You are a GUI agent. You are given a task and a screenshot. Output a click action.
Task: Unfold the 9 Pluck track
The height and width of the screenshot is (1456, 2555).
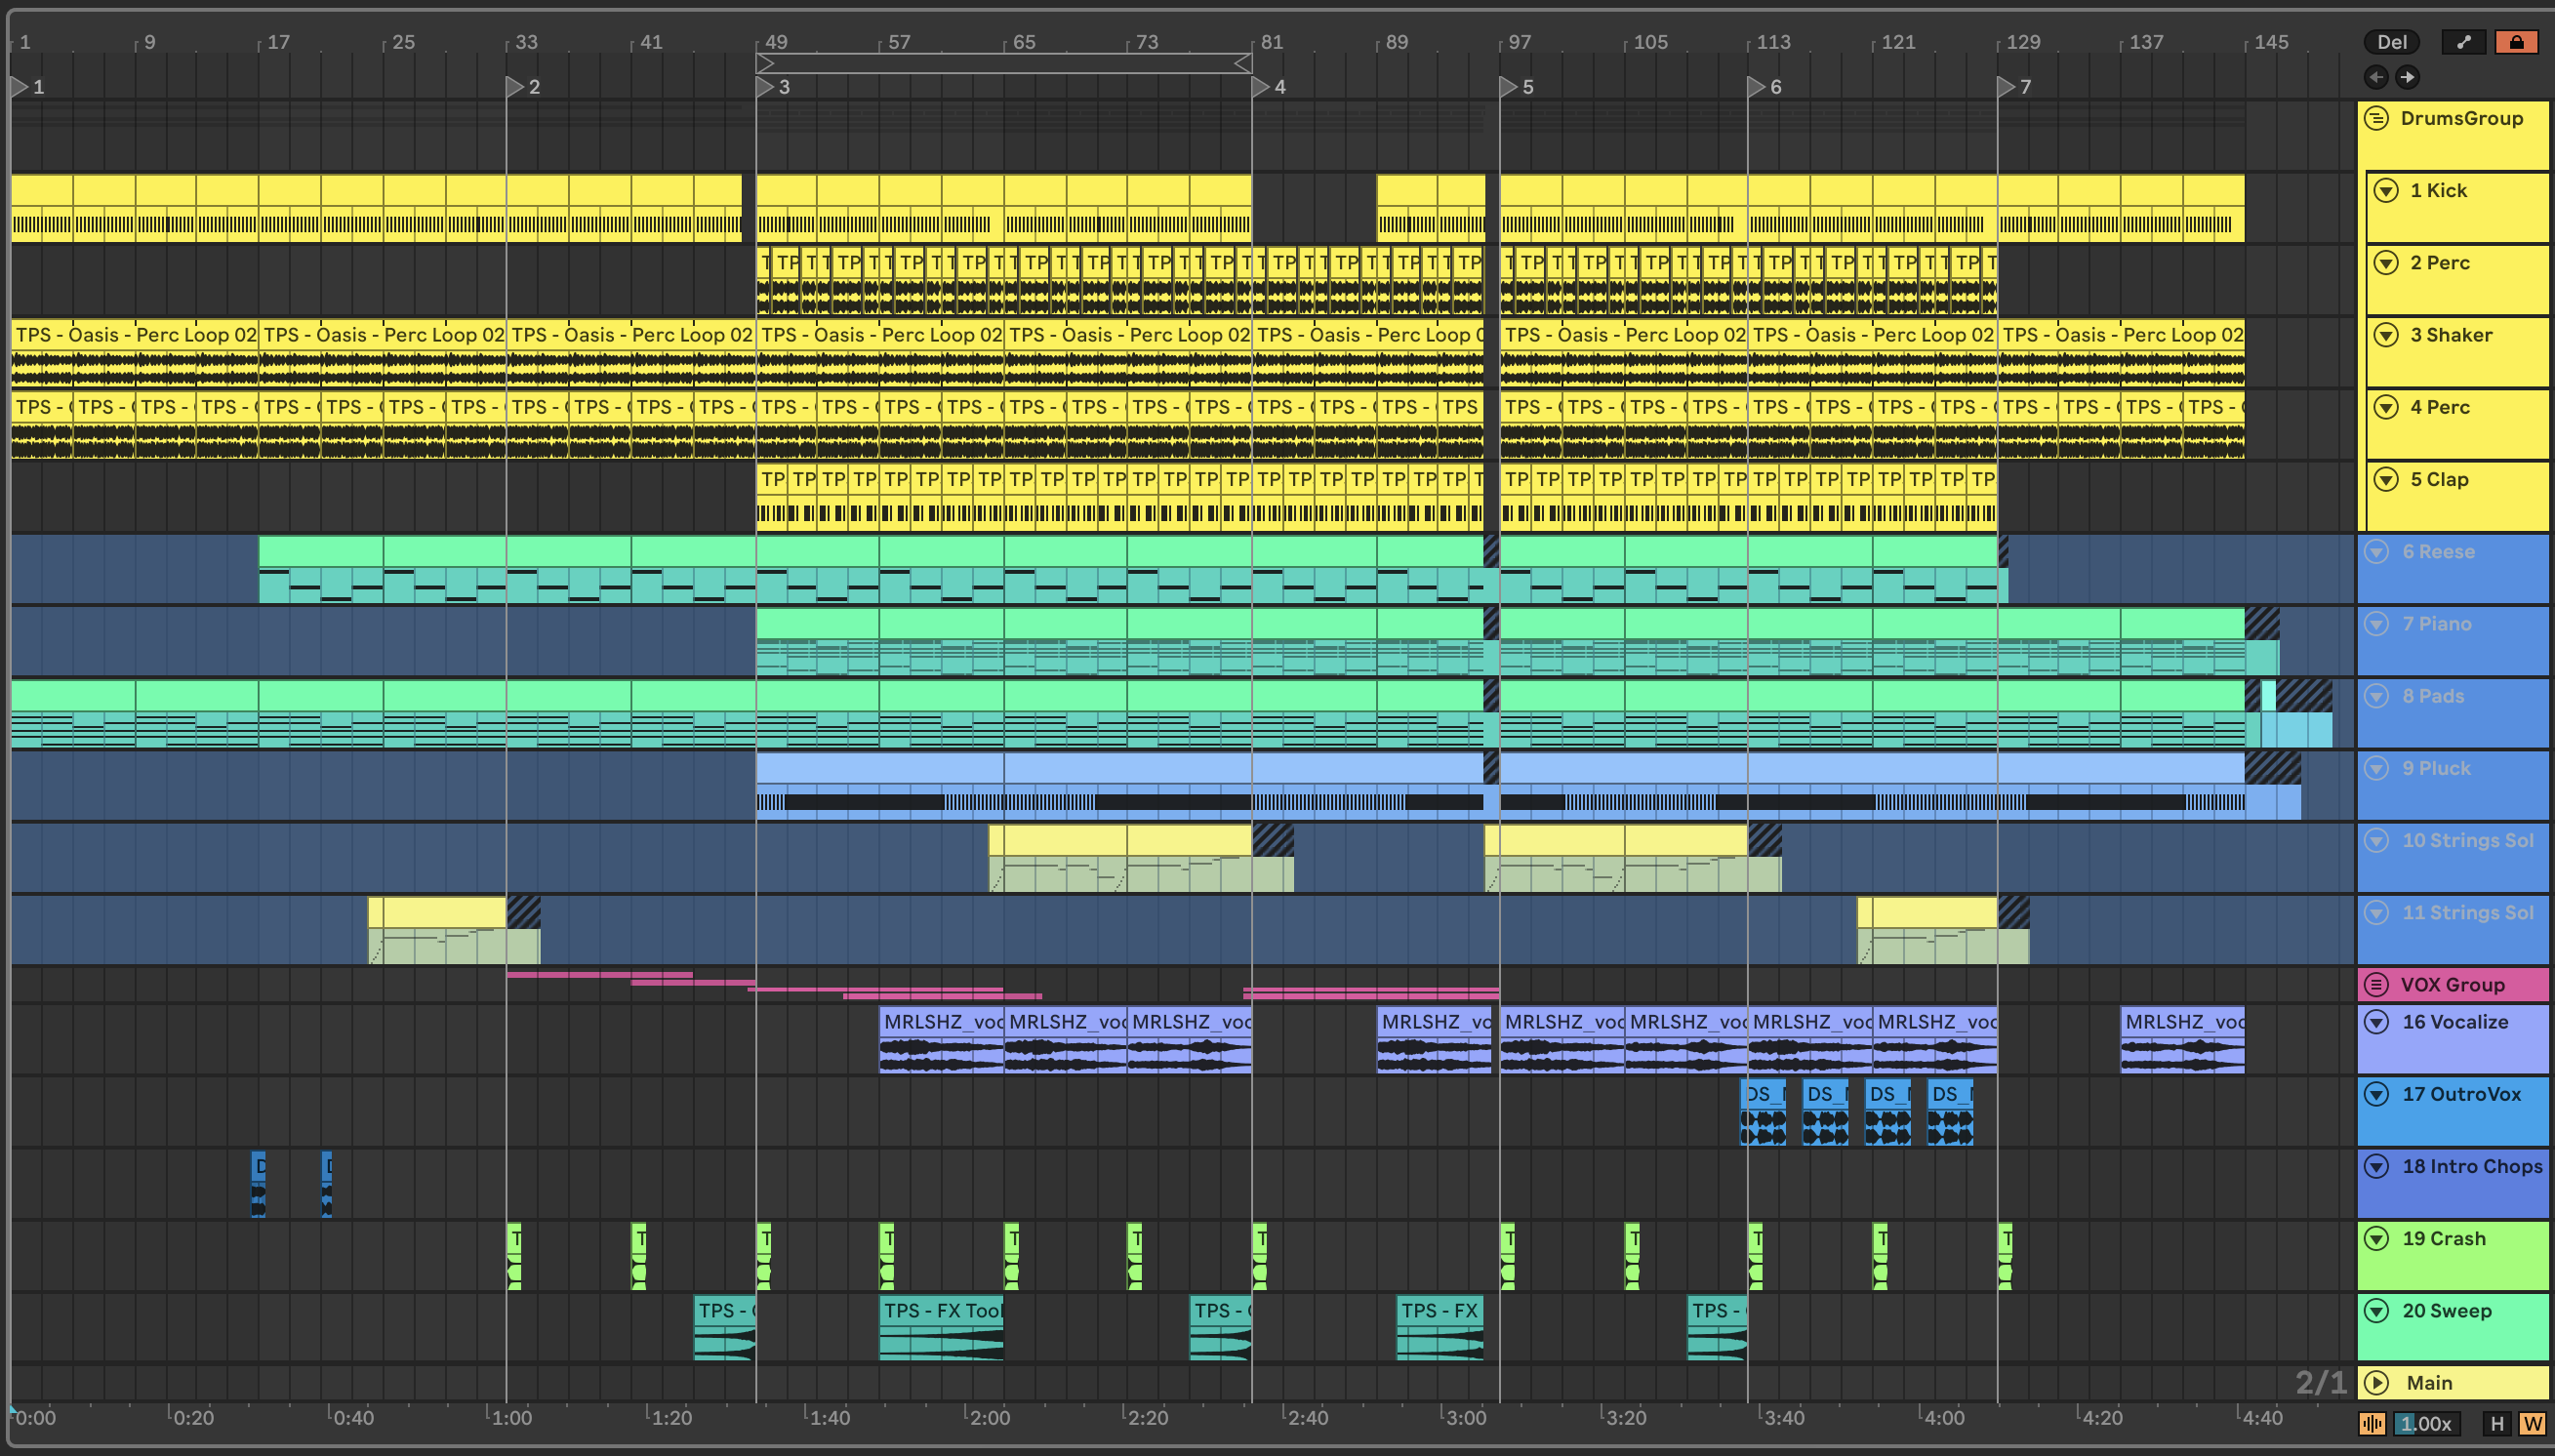[2377, 768]
